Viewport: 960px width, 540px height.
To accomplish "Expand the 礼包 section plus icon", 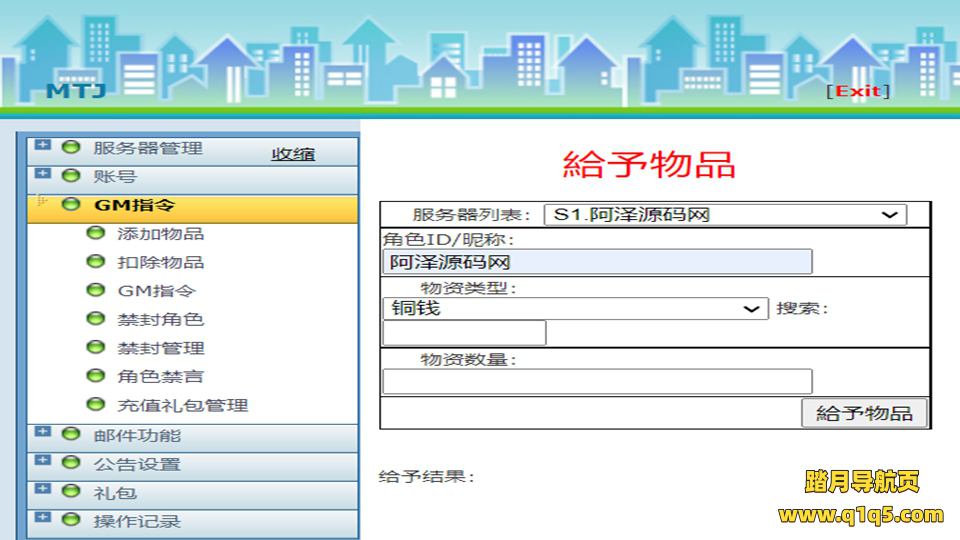I will 42,490.
